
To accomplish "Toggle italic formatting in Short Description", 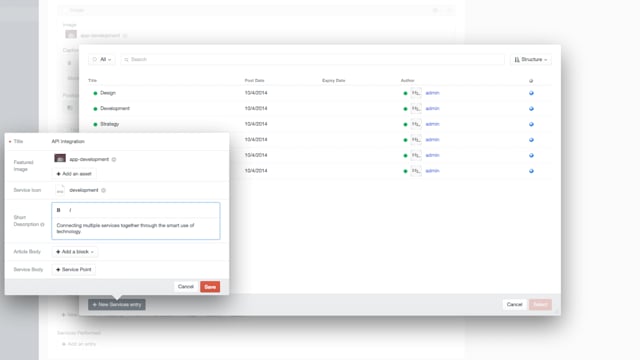I will [70, 210].
